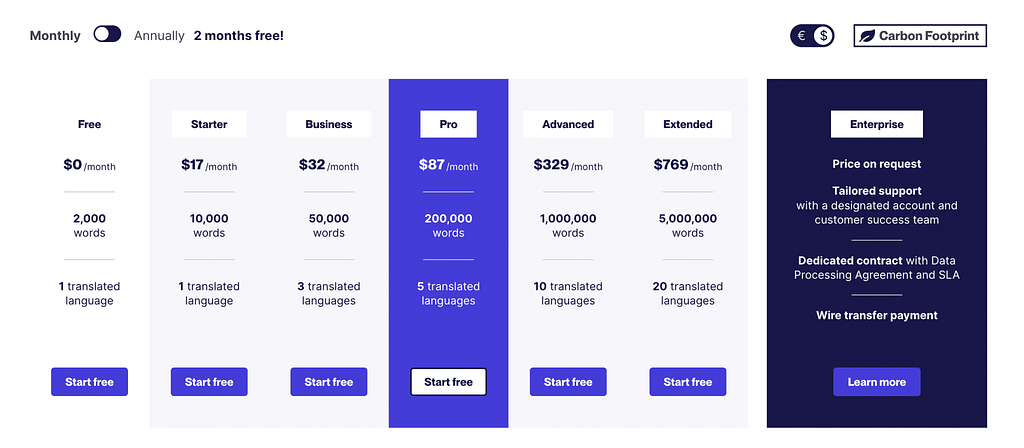The height and width of the screenshot is (448, 1024).
Task: Click the Carbon Footprint leaf icon
Action: [866, 36]
